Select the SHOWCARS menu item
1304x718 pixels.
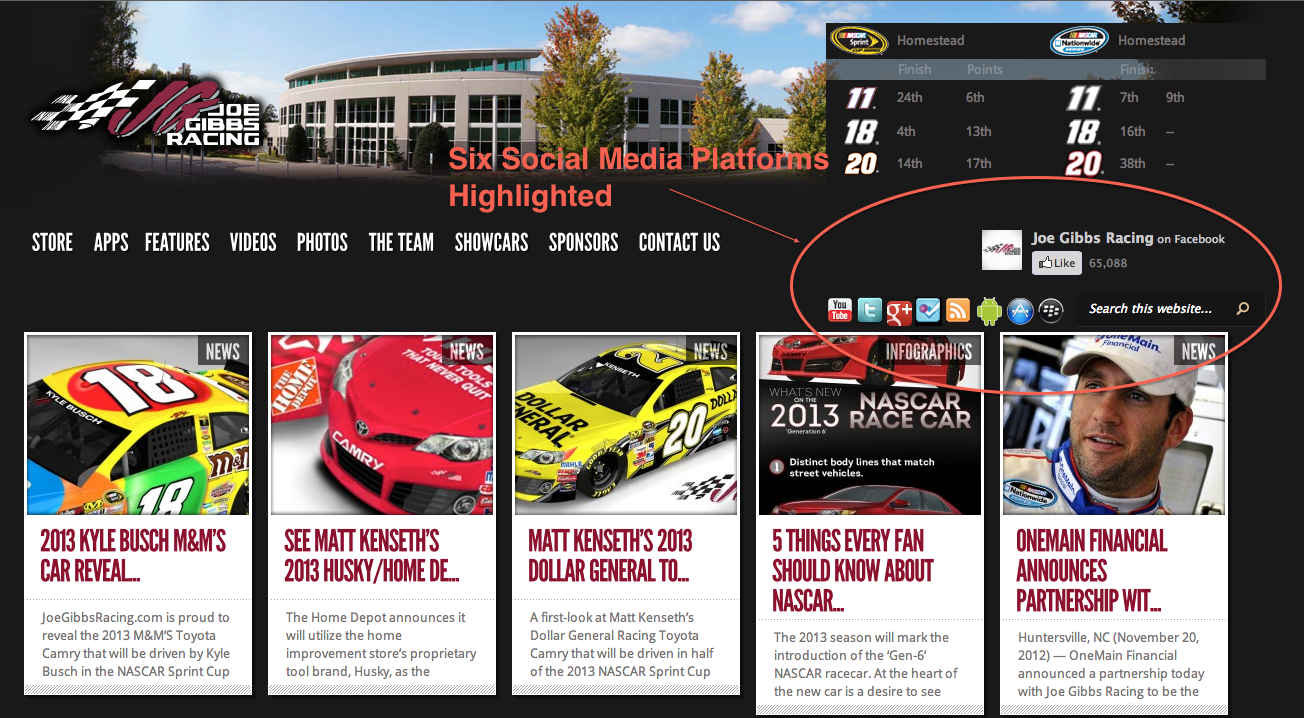(491, 242)
